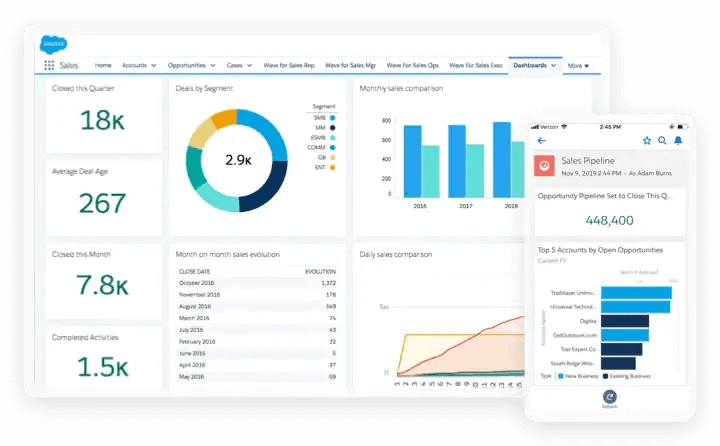Viewport: 720px width, 446px height.
Task: Open Wave For Sales Ops tab
Action: click(412, 65)
